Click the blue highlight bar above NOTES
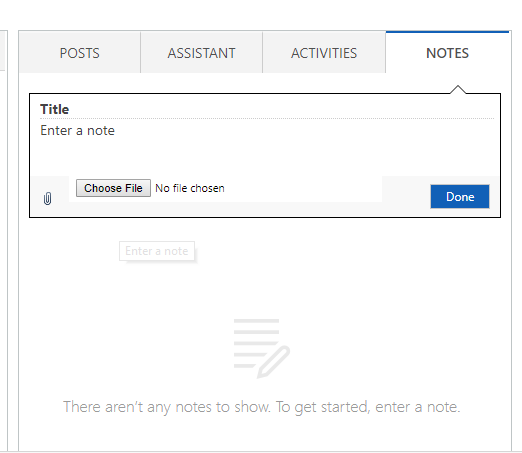522x453 pixels. click(x=447, y=32)
